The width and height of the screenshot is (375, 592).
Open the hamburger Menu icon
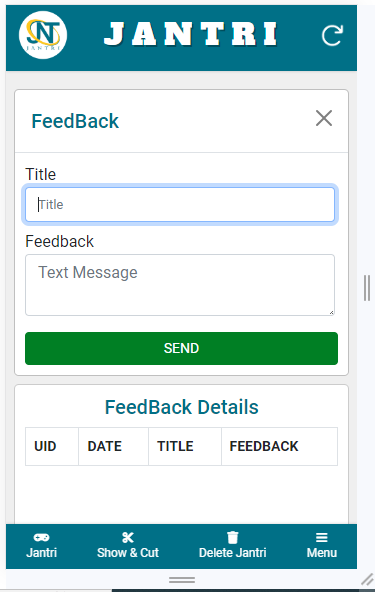point(322,537)
